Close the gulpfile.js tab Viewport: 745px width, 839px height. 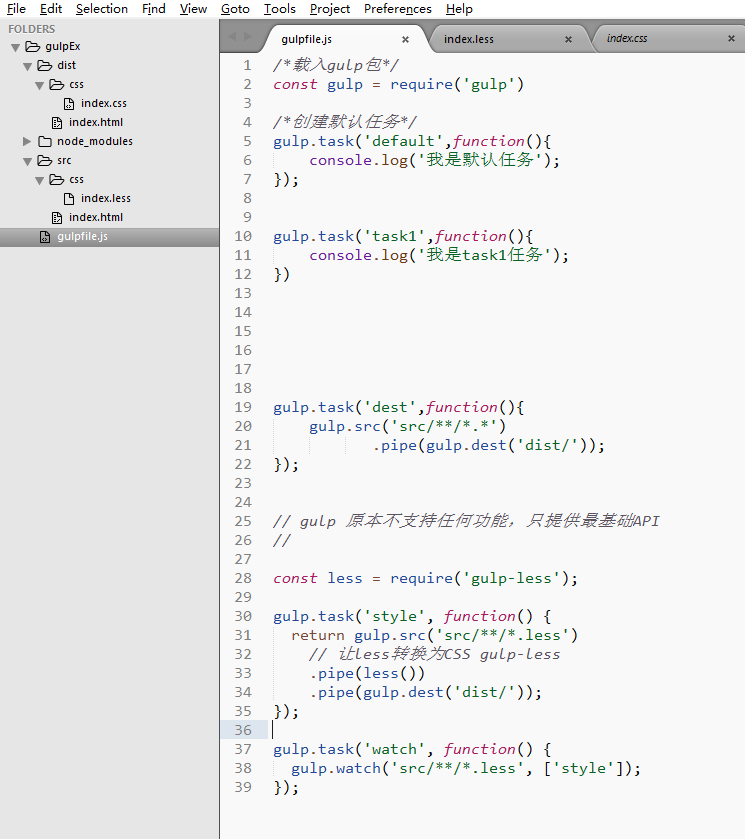[405, 40]
